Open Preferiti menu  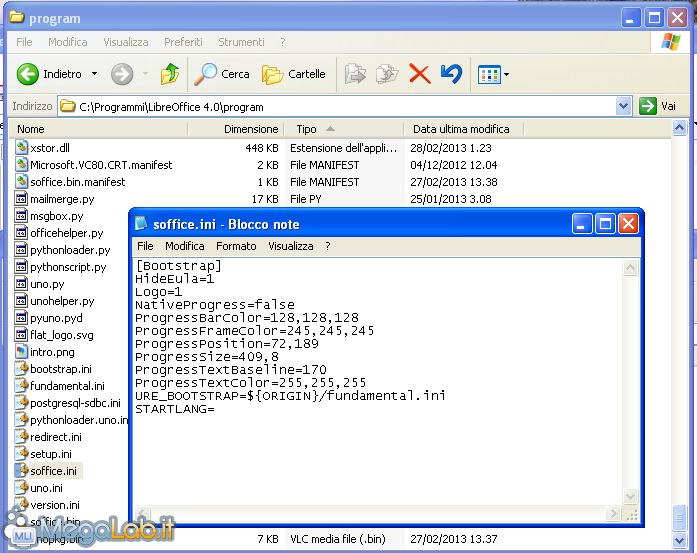(183, 42)
